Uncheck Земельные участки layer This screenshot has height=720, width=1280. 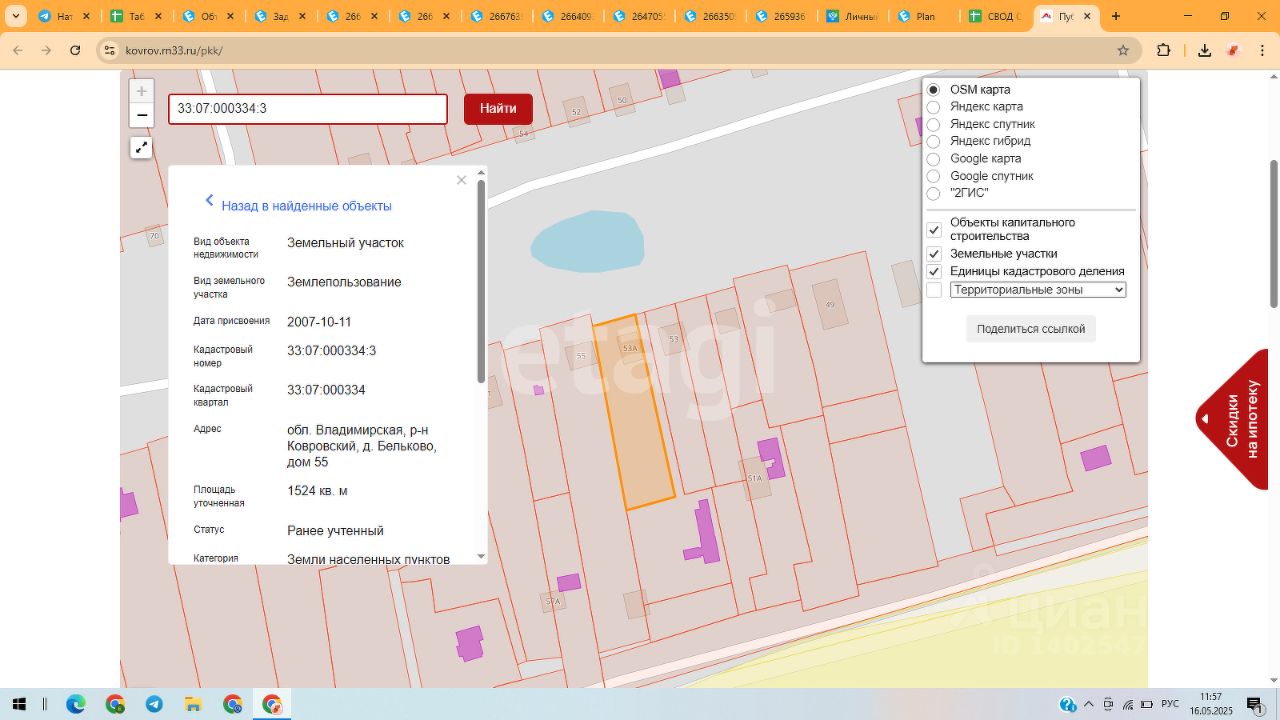tap(934, 254)
